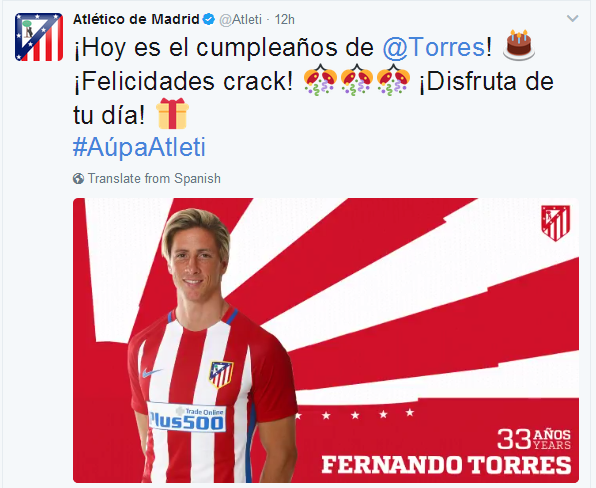
Task: Click the first confetti ball emoji
Action: pyautogui.click(x=320, y=79)
